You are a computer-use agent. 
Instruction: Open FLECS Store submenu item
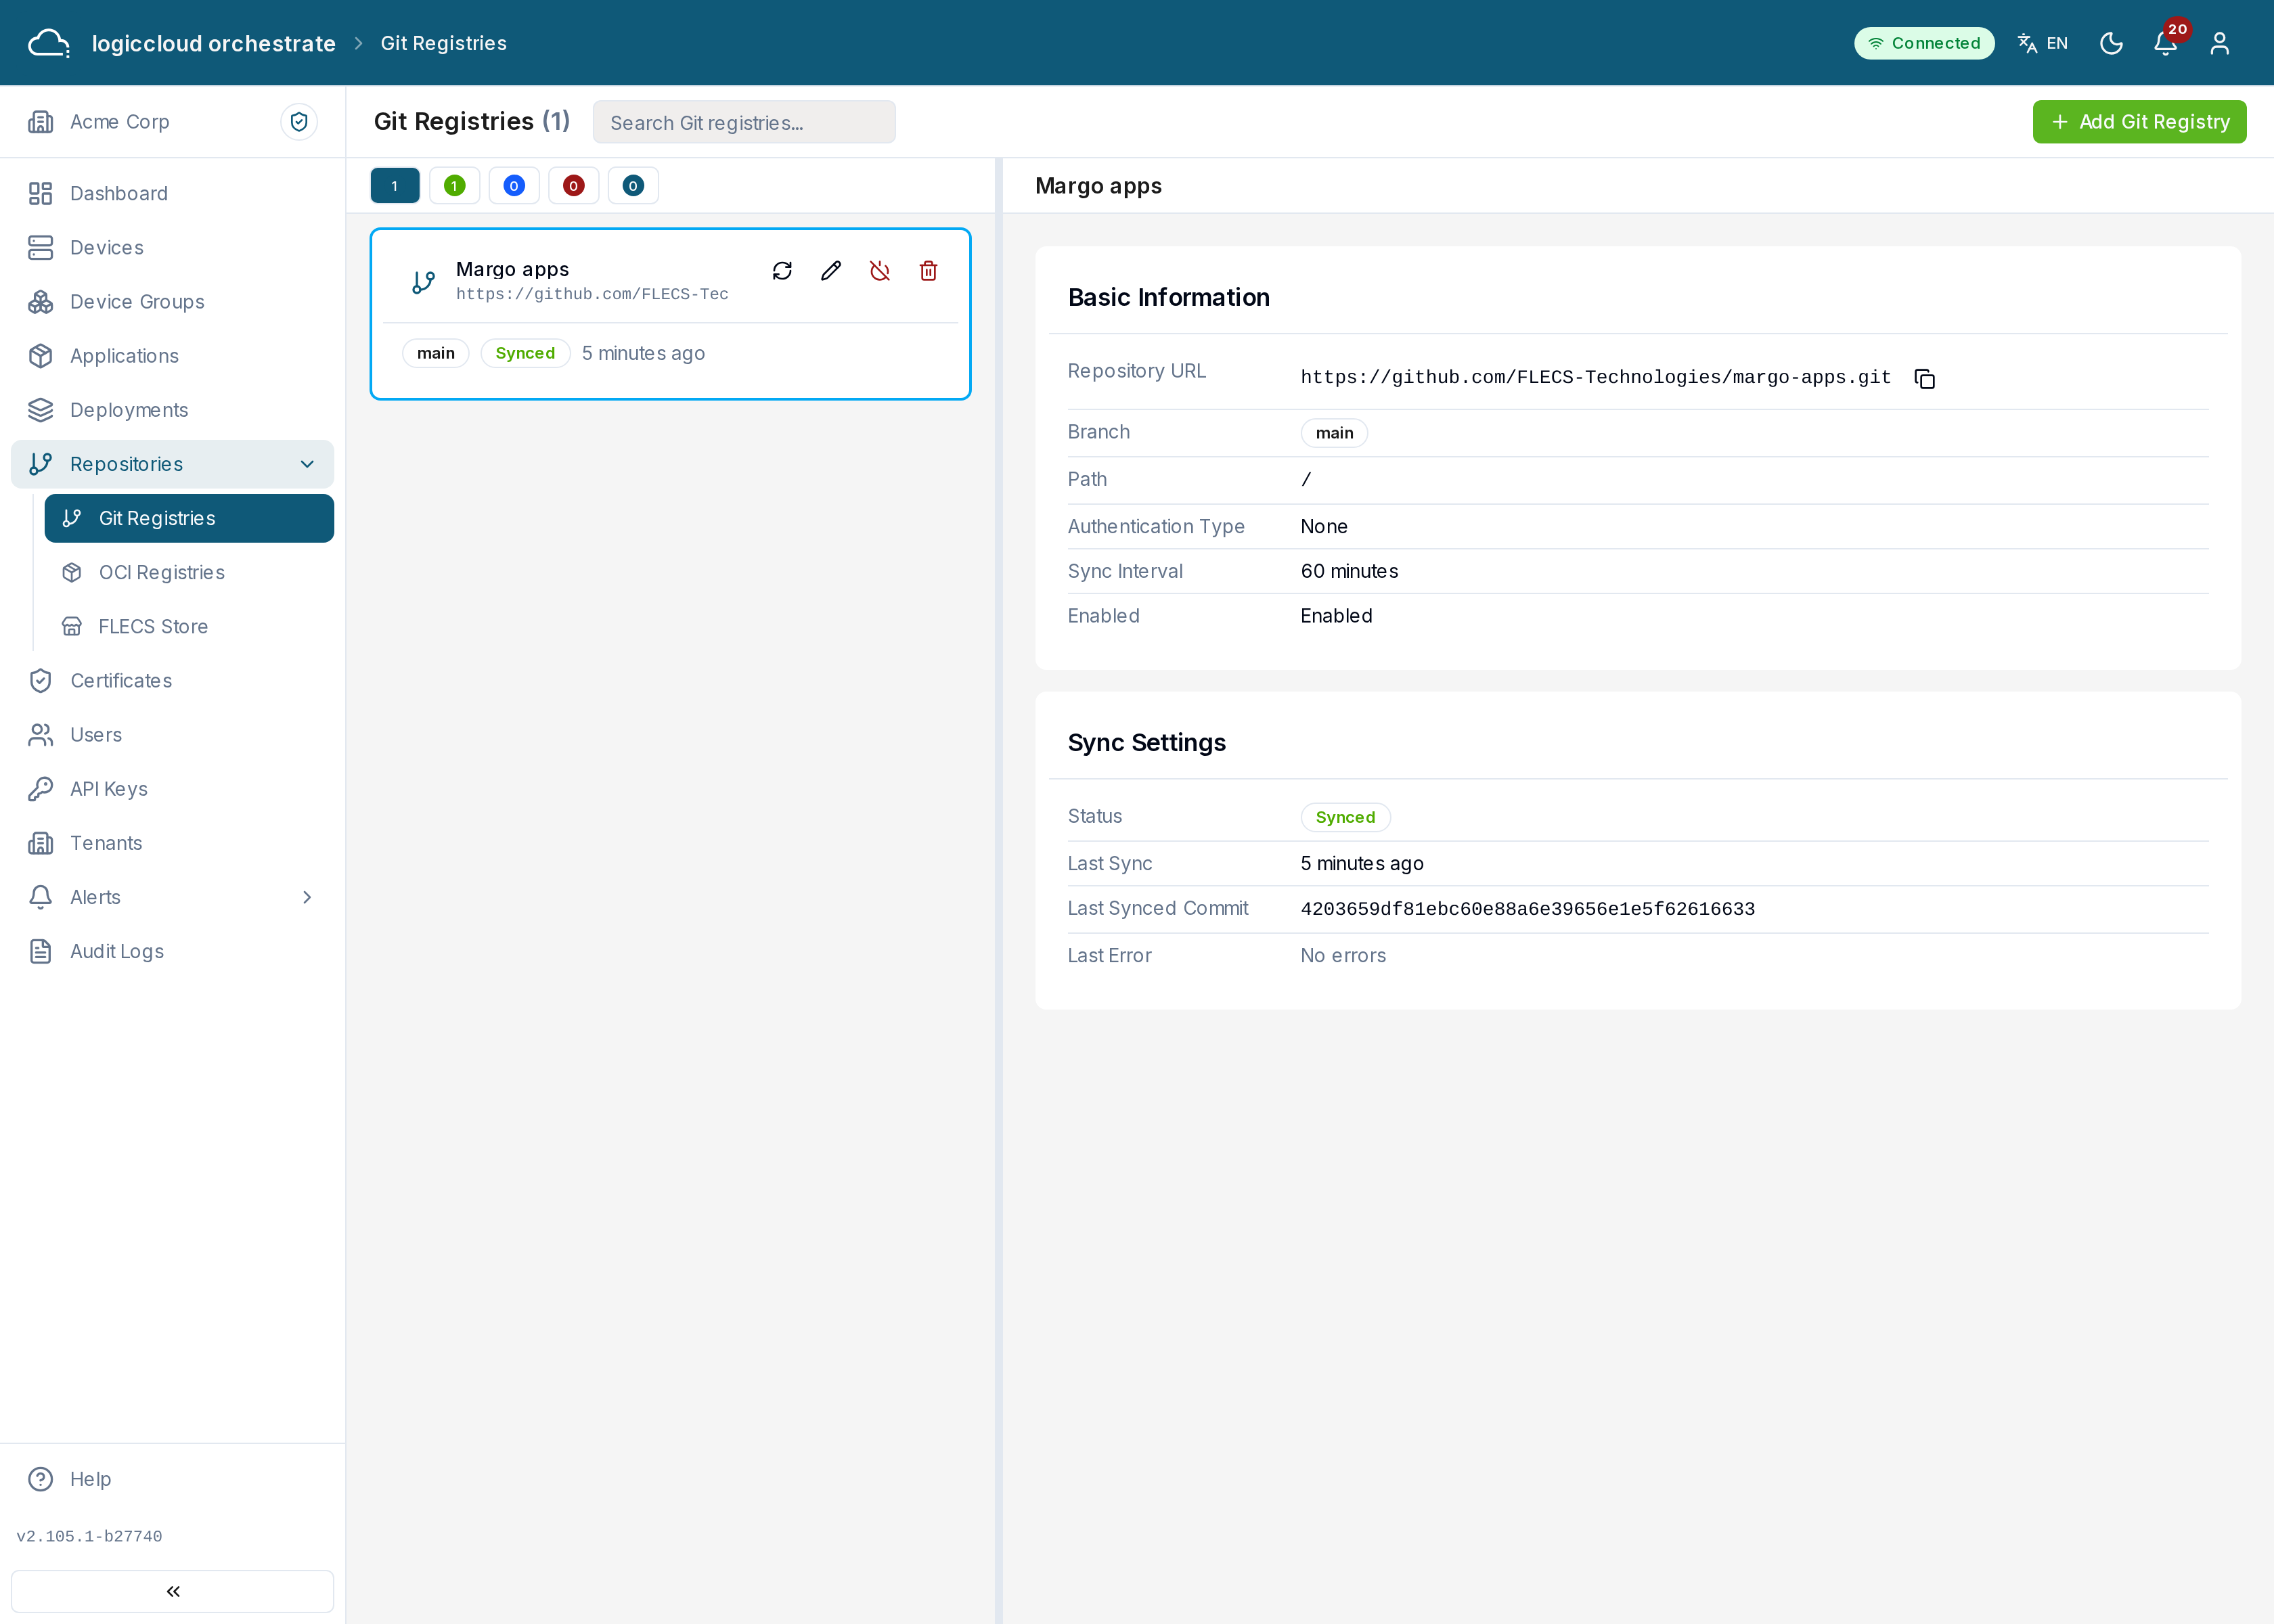(189, 626)
